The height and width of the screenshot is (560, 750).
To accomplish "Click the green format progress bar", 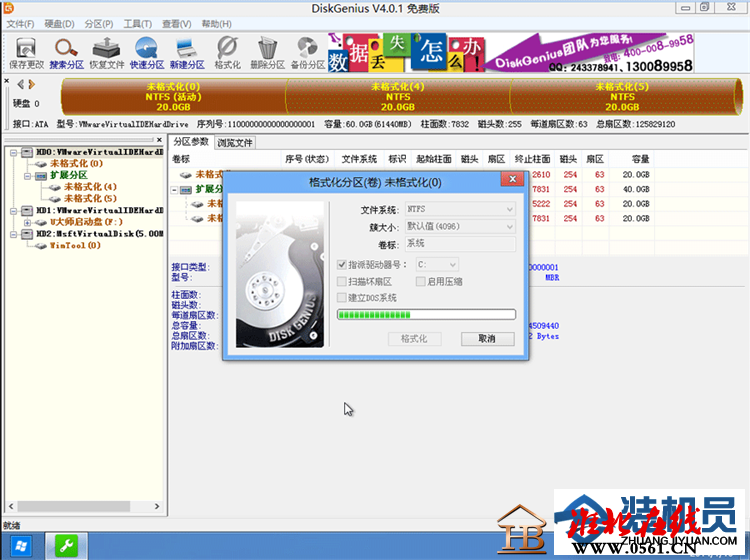I will point(426,314).
